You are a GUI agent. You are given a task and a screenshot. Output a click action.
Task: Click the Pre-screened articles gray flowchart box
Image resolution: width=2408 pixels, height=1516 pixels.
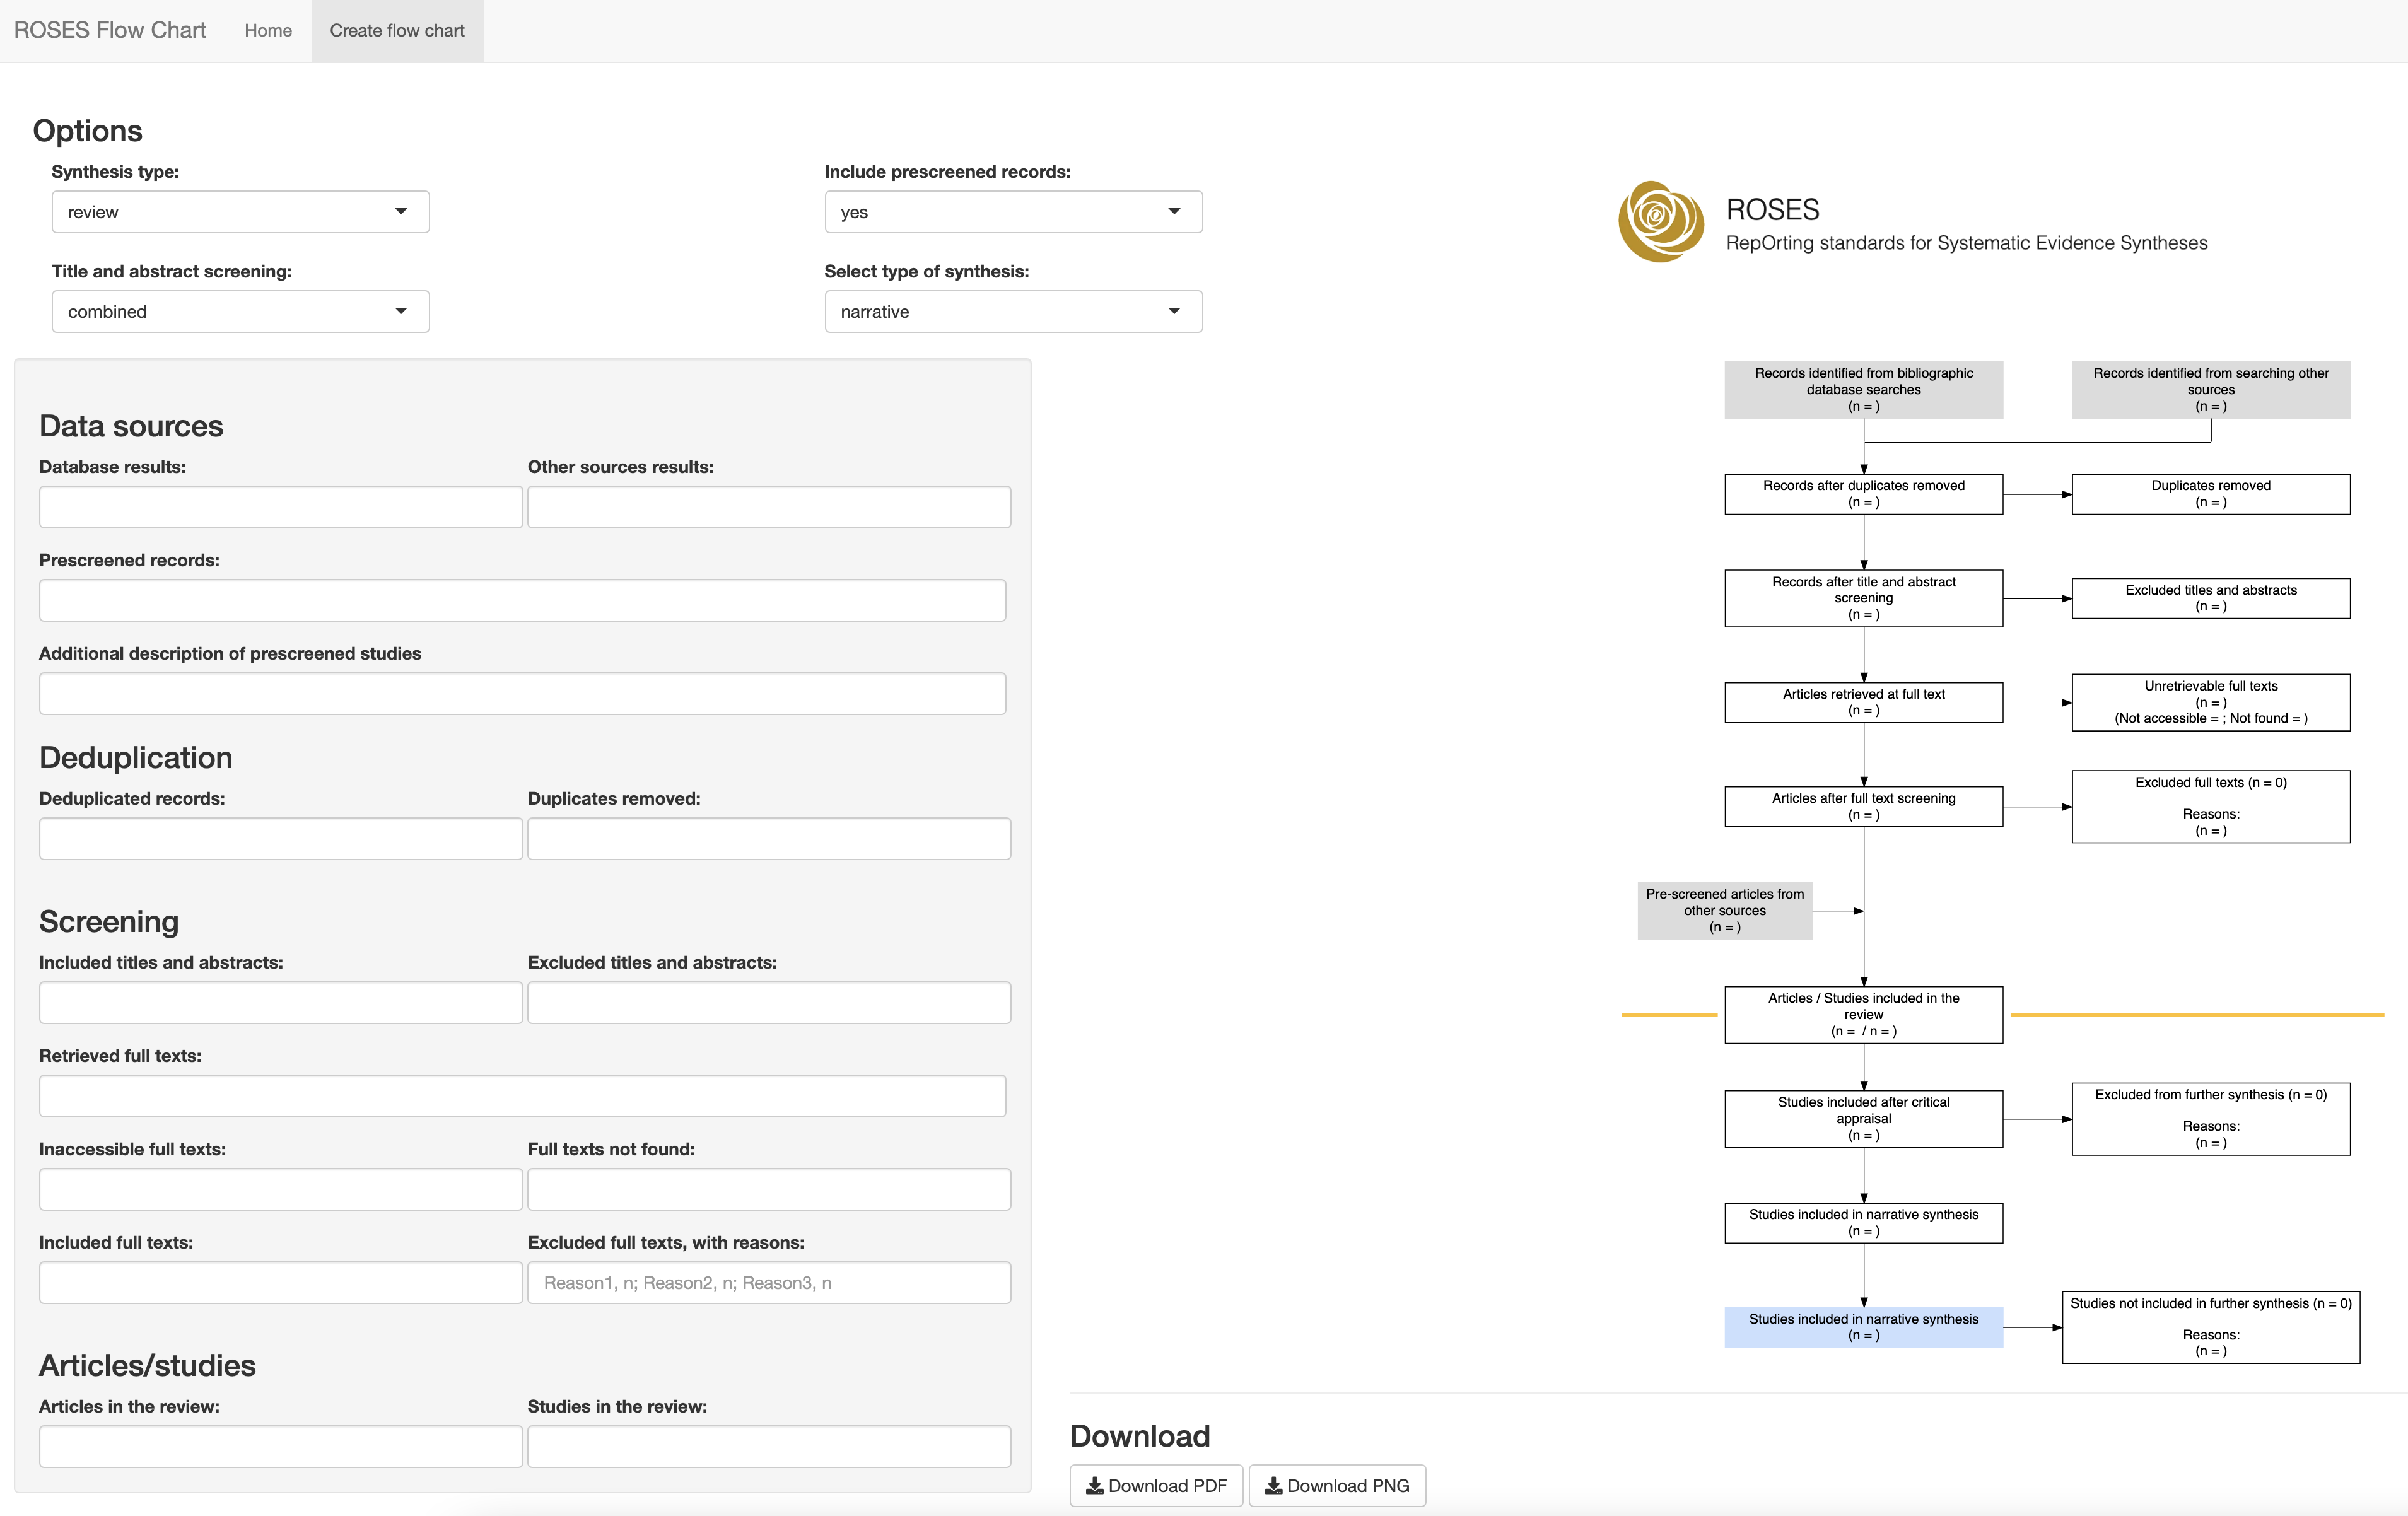1724,911
